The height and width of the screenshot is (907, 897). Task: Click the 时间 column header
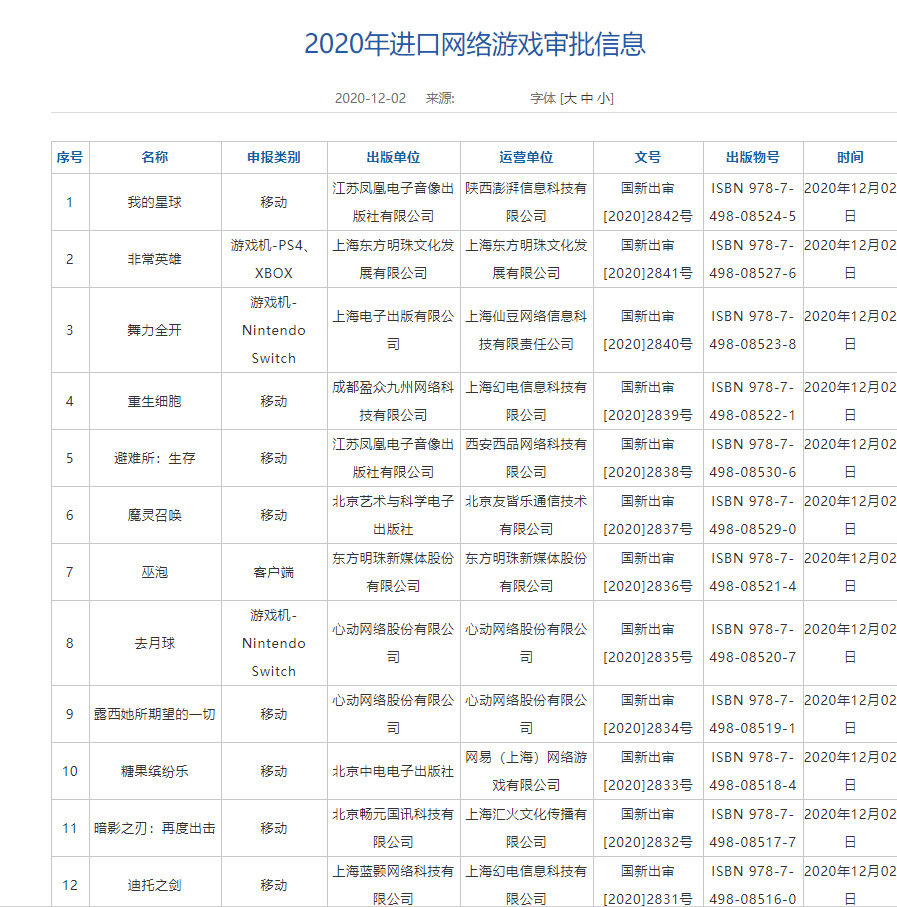850,157
